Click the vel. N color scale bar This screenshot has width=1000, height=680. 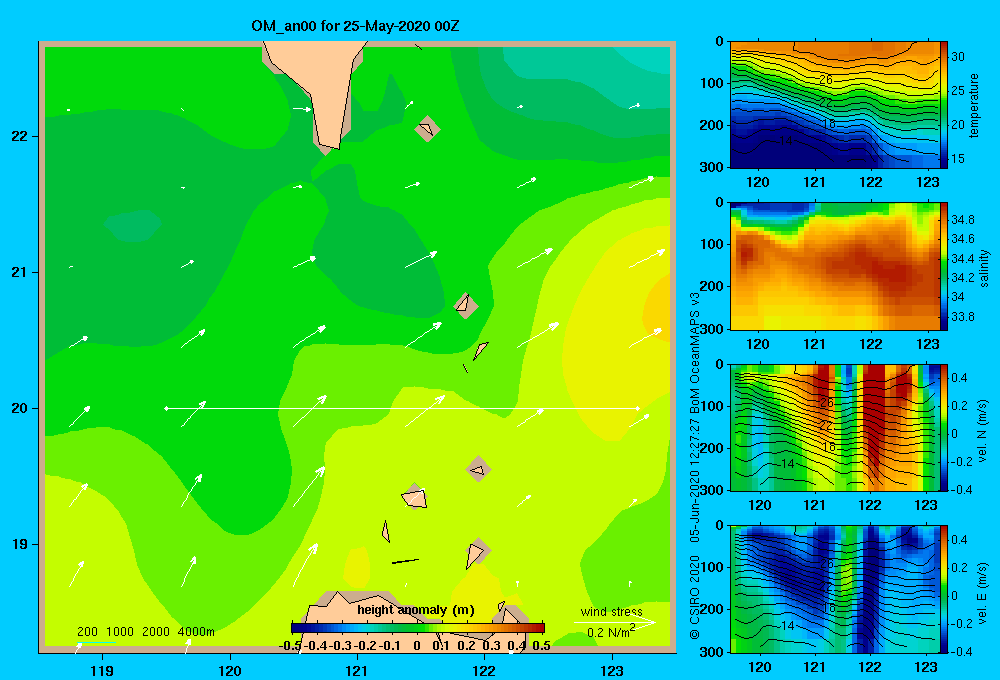(944, 427)
